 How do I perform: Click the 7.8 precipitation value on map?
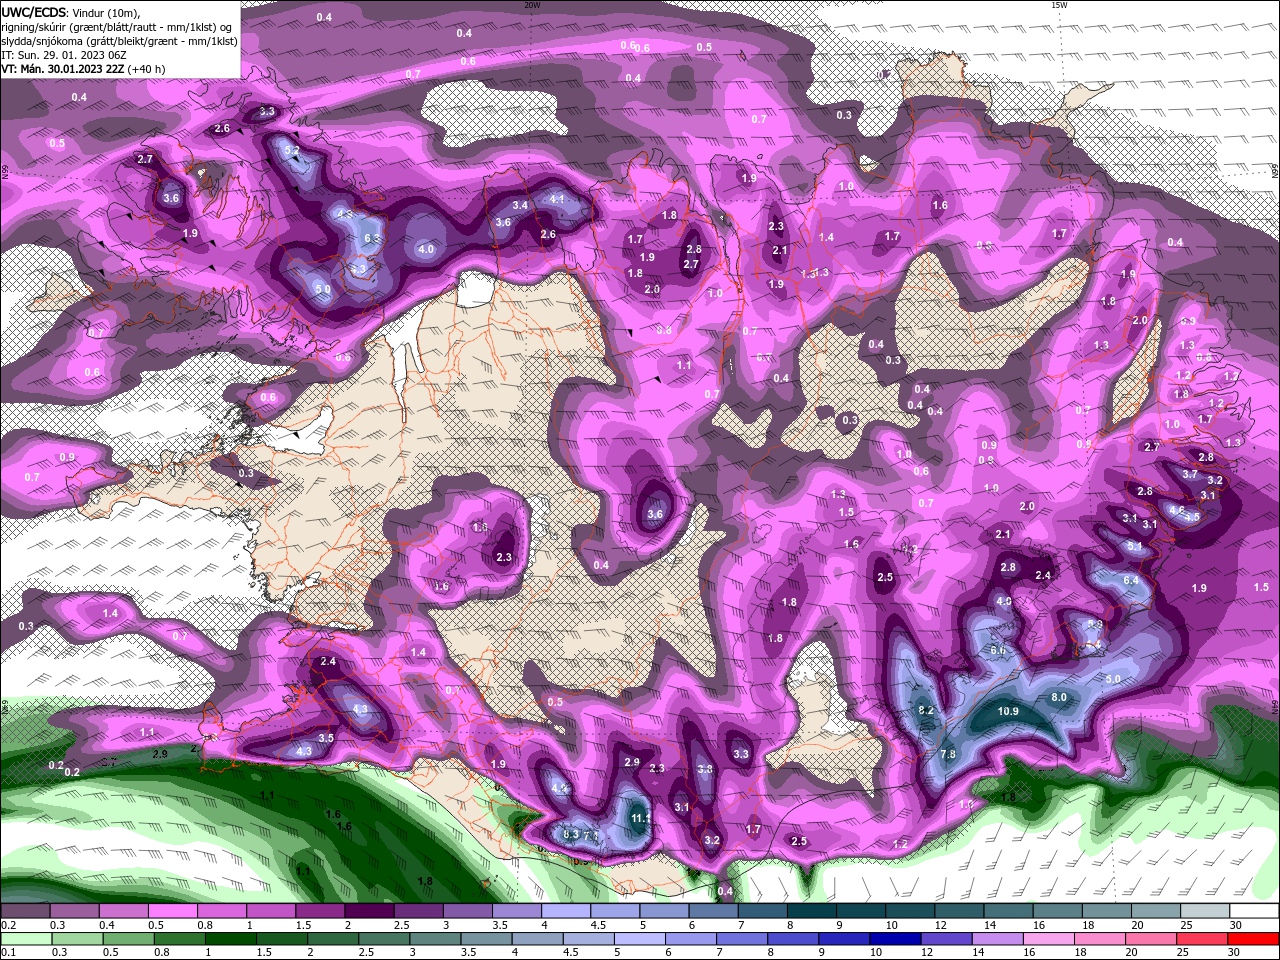(948, 754)
